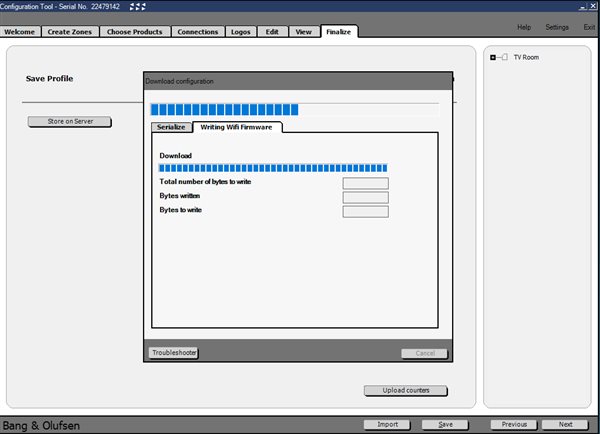Open the Connections tab
600x434 pixels.
[x=197, y=32]
